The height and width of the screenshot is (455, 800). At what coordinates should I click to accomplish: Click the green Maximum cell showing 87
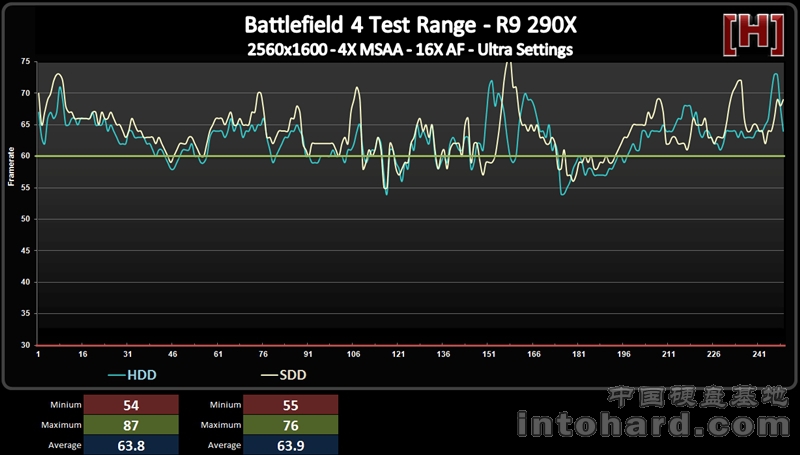[x=131, y=425]
